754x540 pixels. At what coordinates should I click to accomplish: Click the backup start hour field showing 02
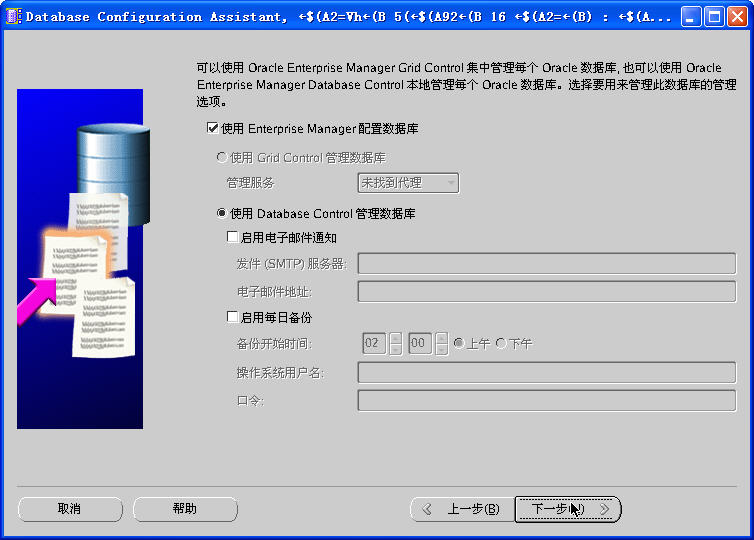(374, 343)
